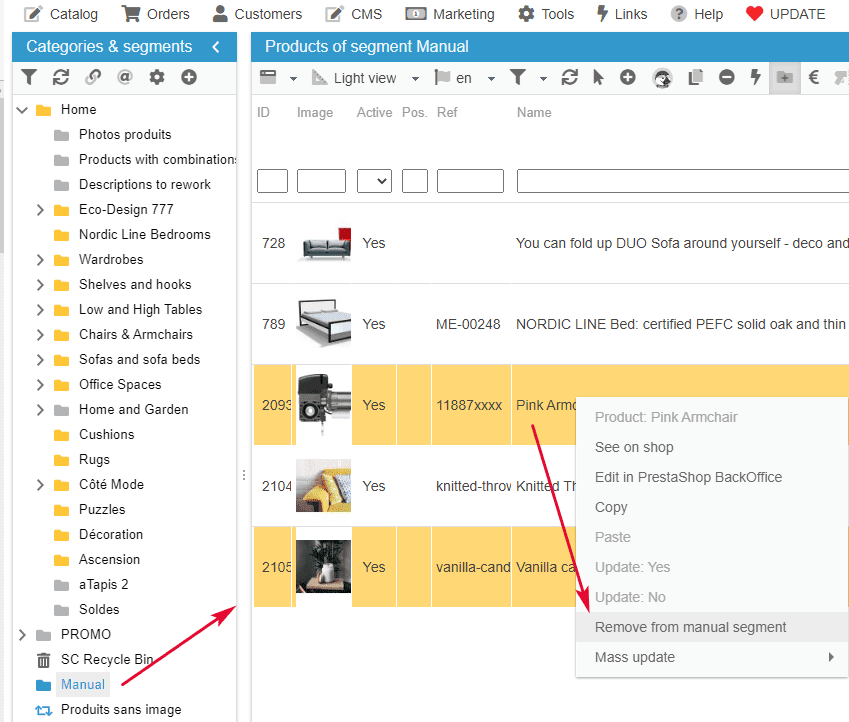This screenshot has width=849, height=722.
Task: Collapse the Categories & segments panel
Action: point(216,47)
